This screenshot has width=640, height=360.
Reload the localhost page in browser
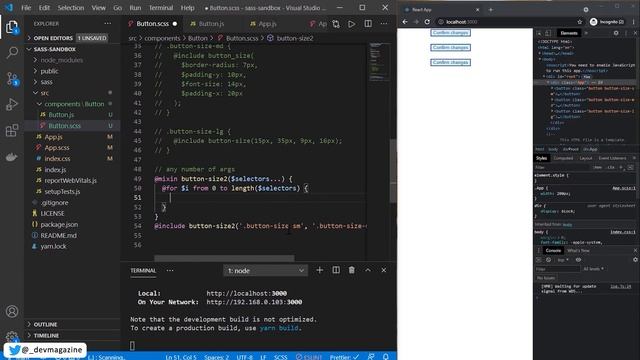click(x=427, y=22)
